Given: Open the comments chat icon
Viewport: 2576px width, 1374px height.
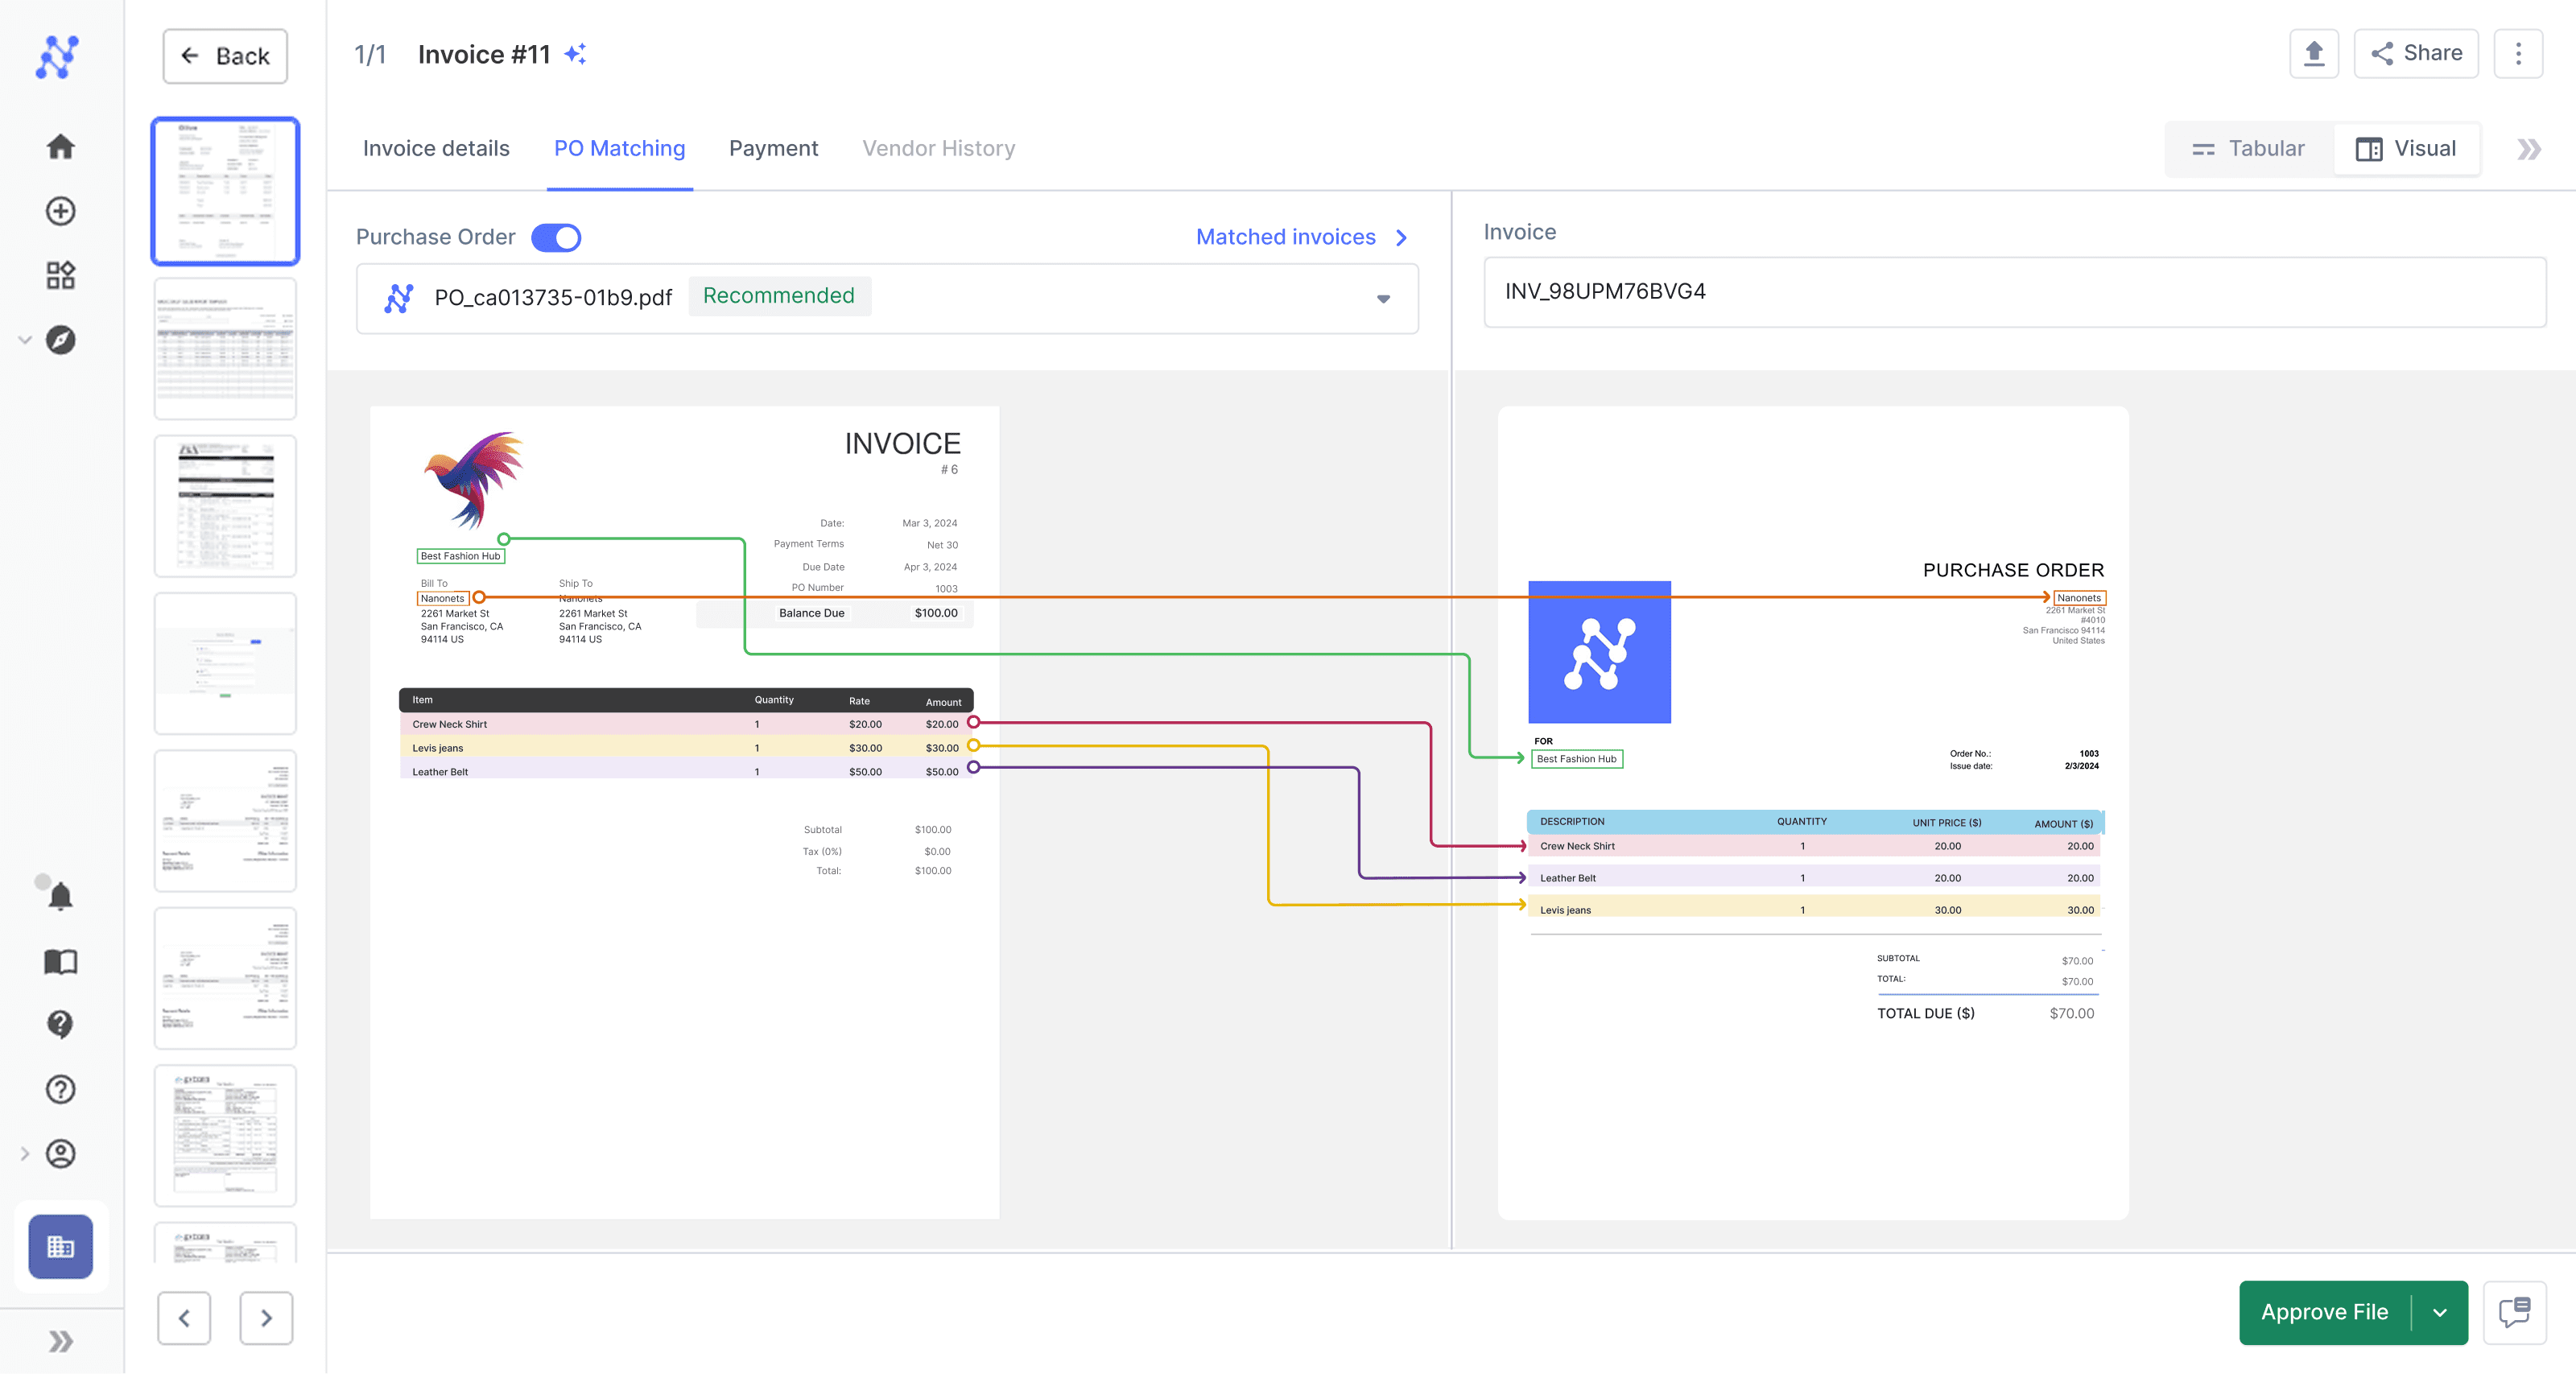Looking at the screenshot, I should click(x=2514, y=1312).
